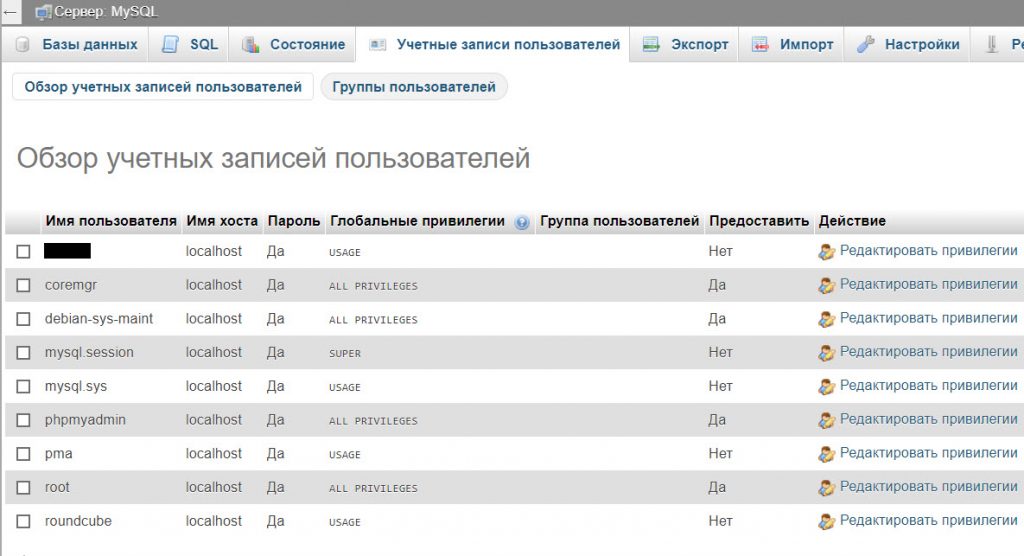Viewport: 1024px width, 556px height.
Task: Check the debian-sys-maint user checkbox
Action: tap(24, 319)
